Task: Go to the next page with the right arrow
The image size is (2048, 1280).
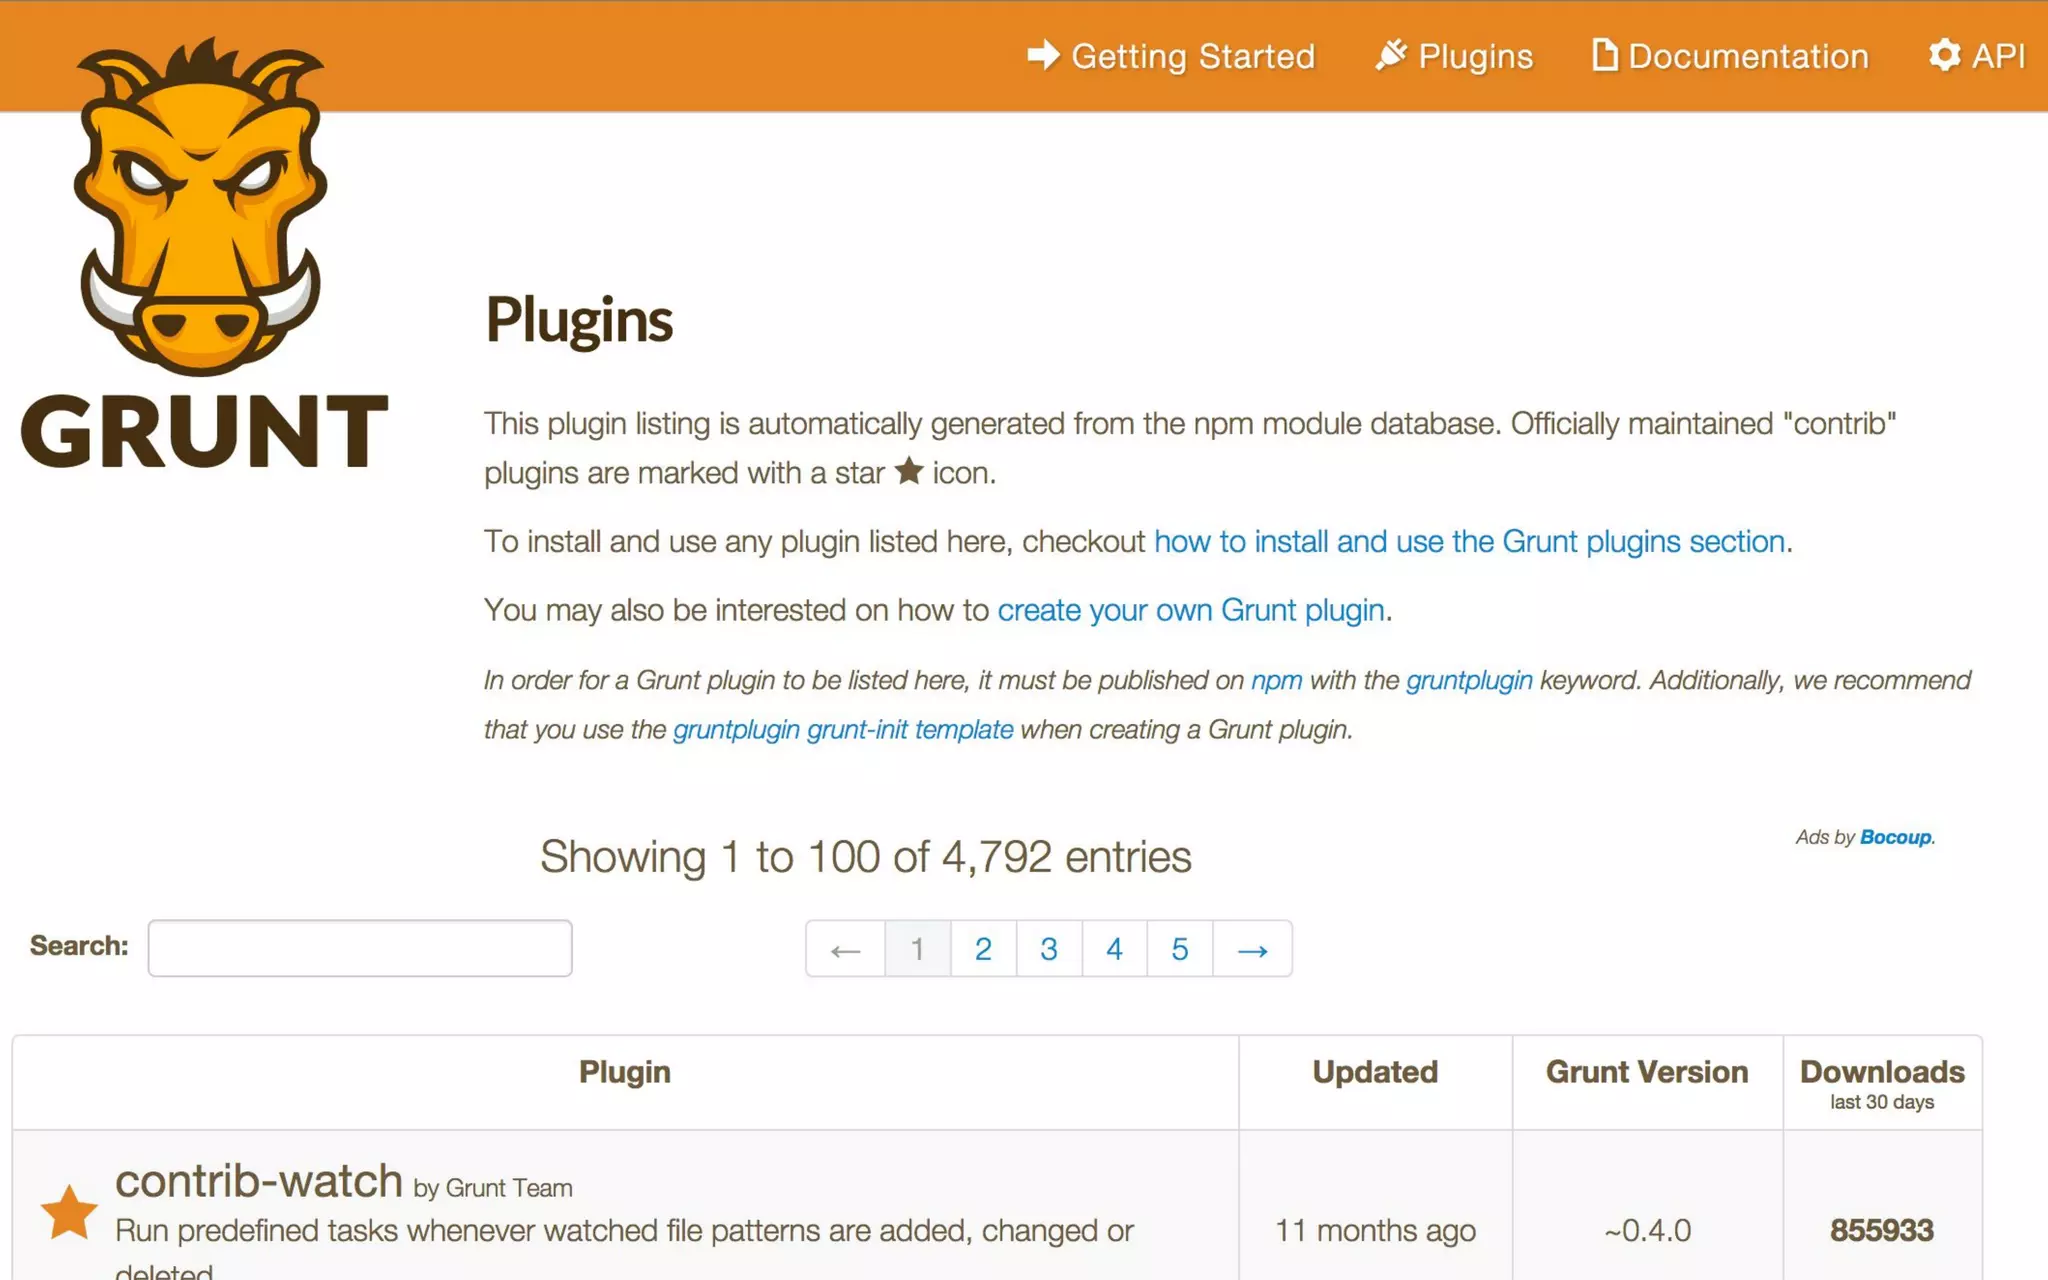Action: tap(1252, 949)
